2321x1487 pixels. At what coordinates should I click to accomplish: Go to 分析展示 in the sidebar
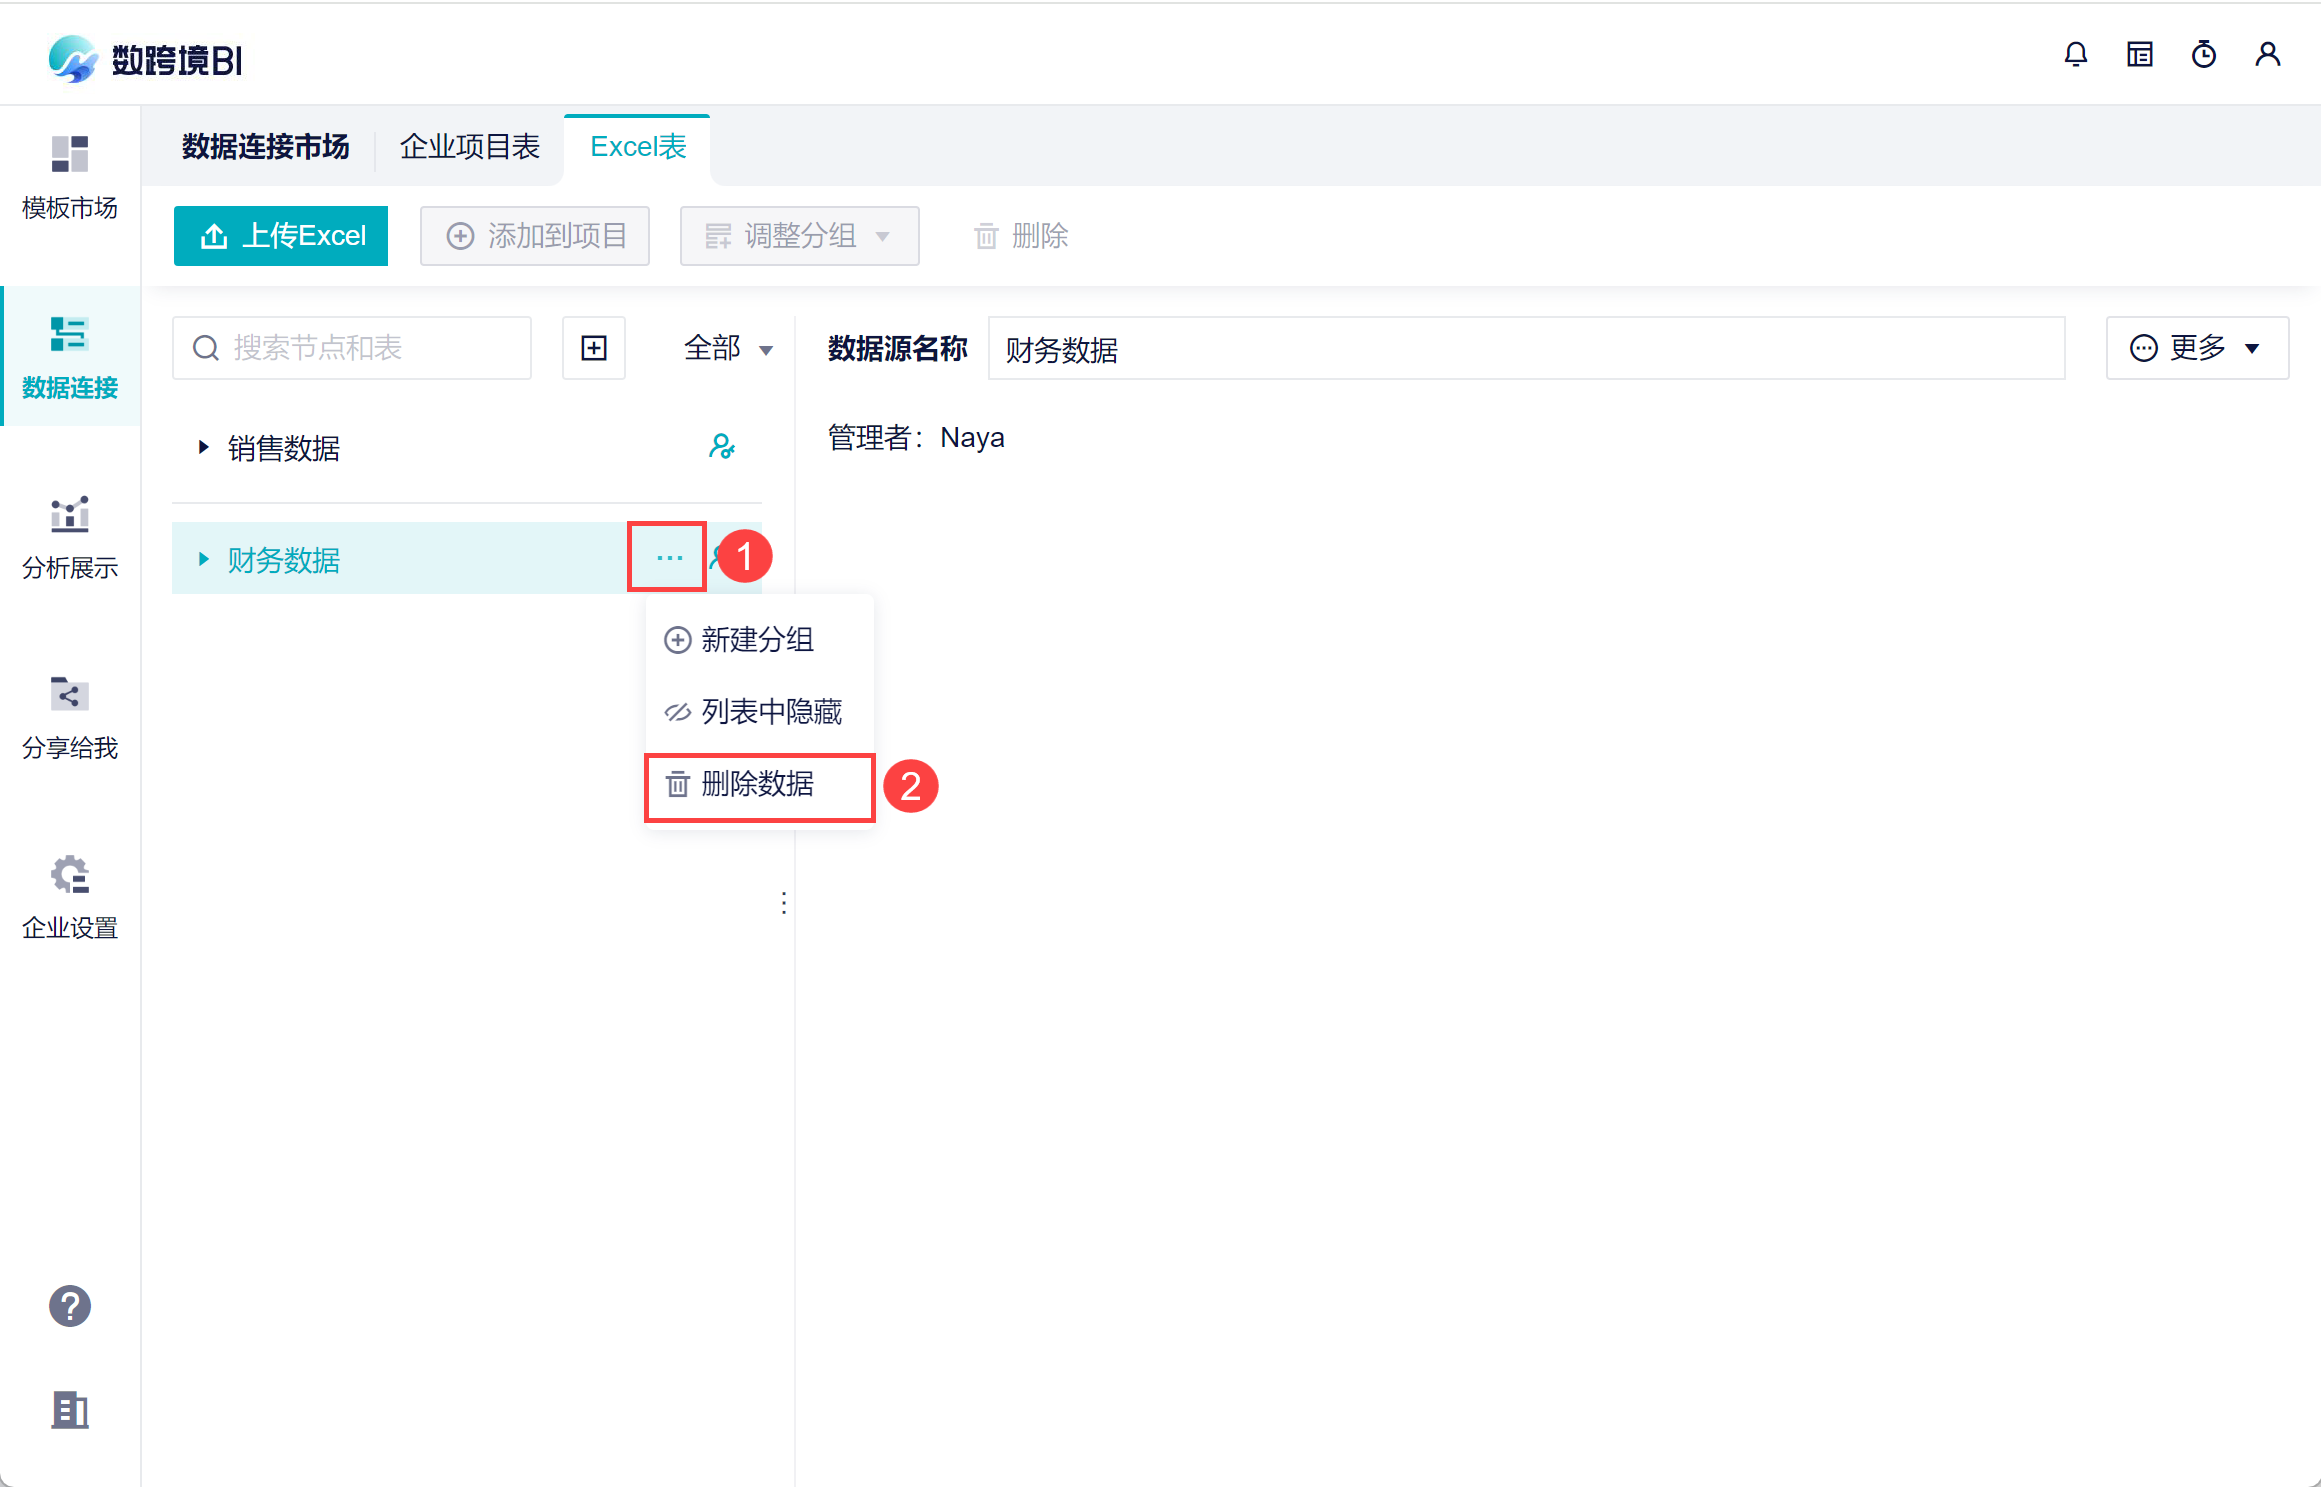70,537
